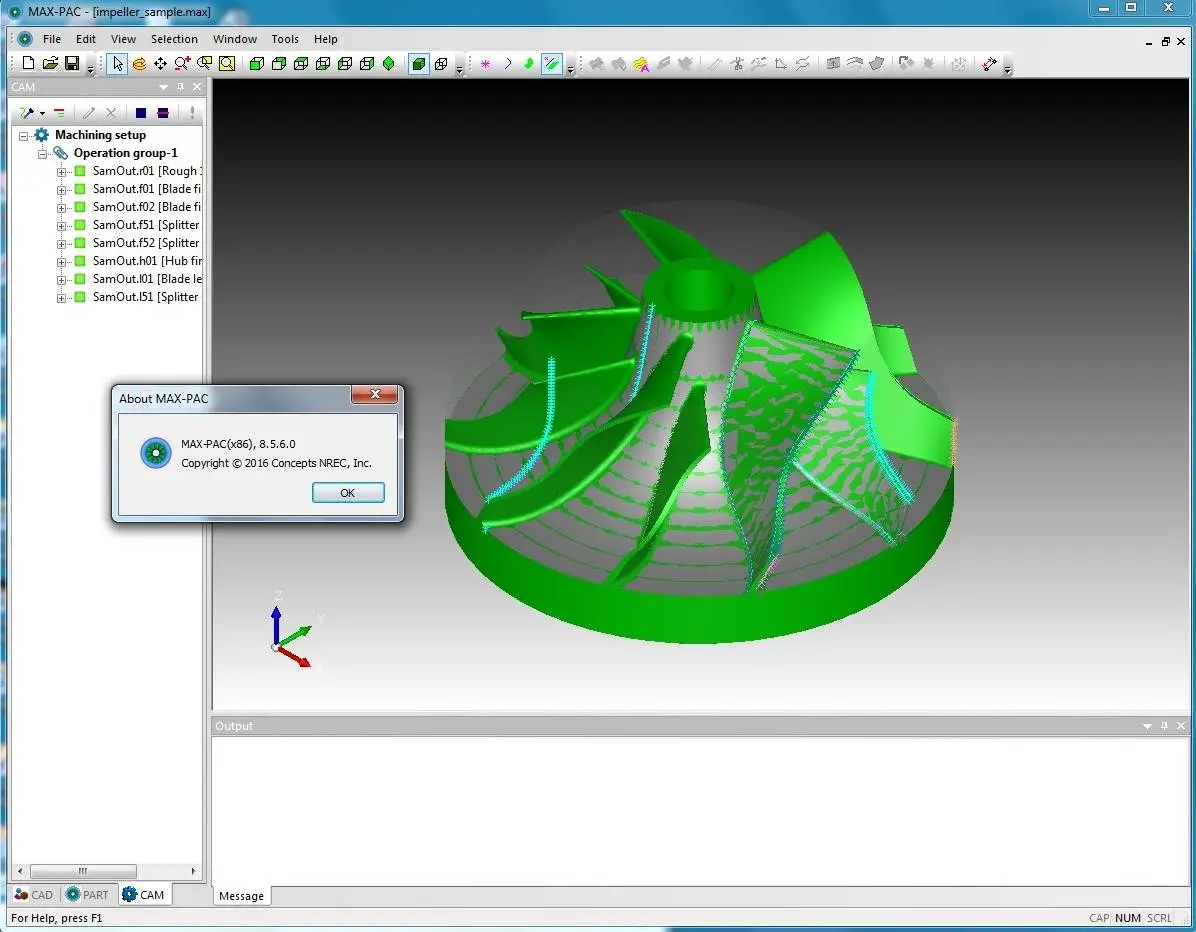Open the dropdown arrow beside the wand icon

pyautogui.click(x=42, y=114)
